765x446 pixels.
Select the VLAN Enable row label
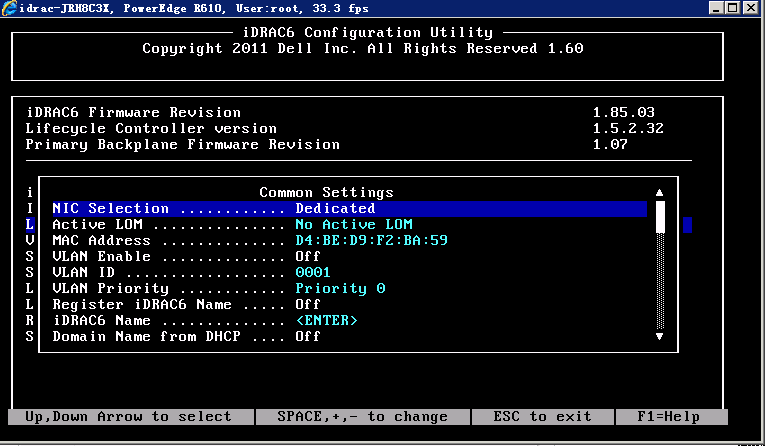coord(101,257)
